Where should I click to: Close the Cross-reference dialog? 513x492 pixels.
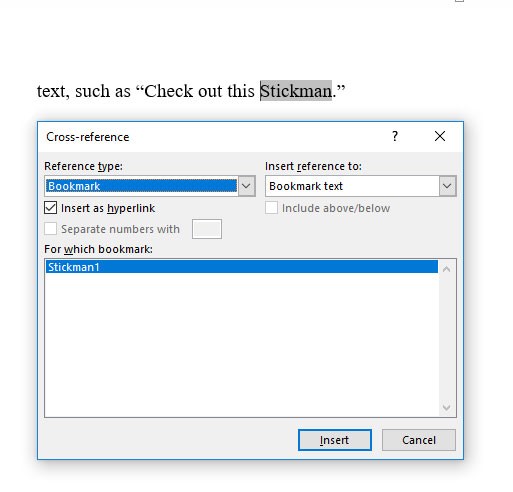tap(440, 136)
